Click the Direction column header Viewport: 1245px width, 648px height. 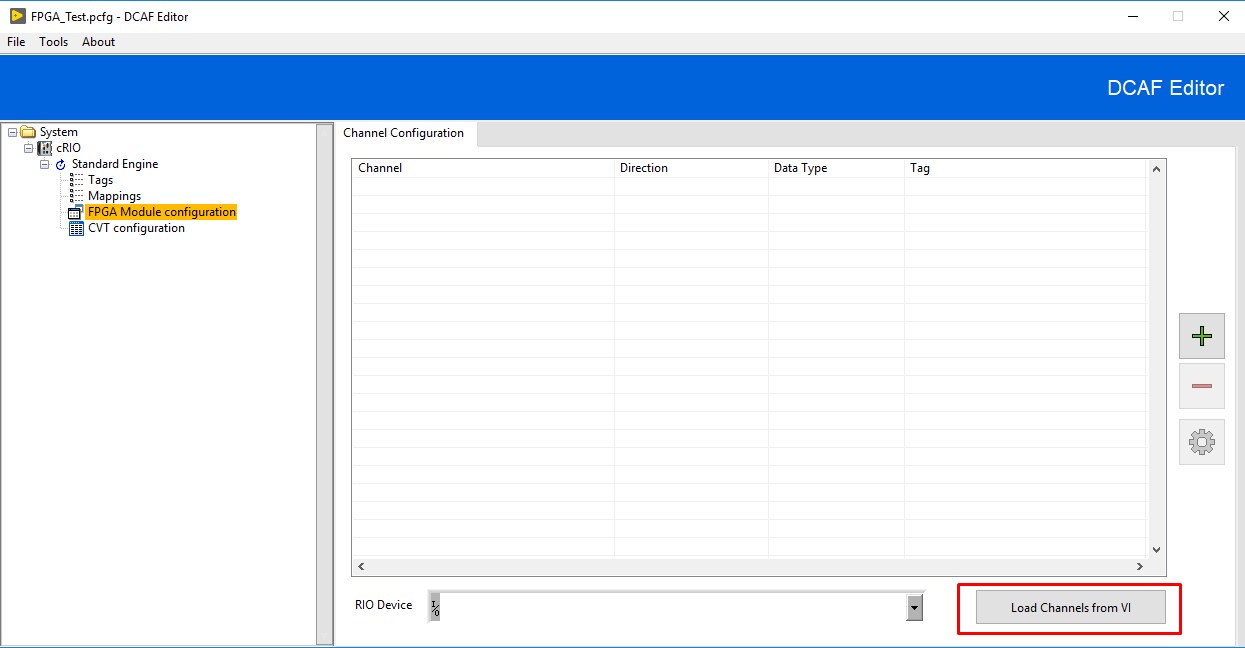691,168
